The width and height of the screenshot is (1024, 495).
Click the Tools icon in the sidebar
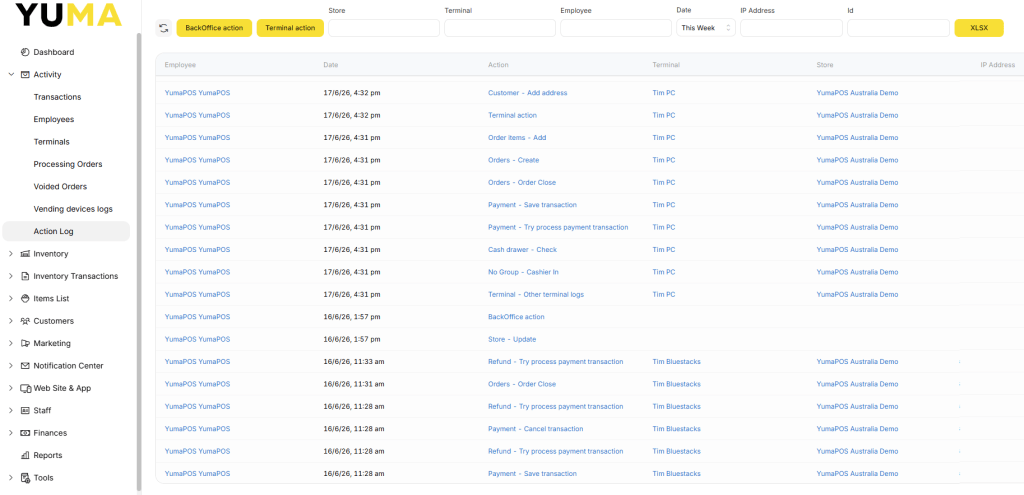(x=25, y=478)
